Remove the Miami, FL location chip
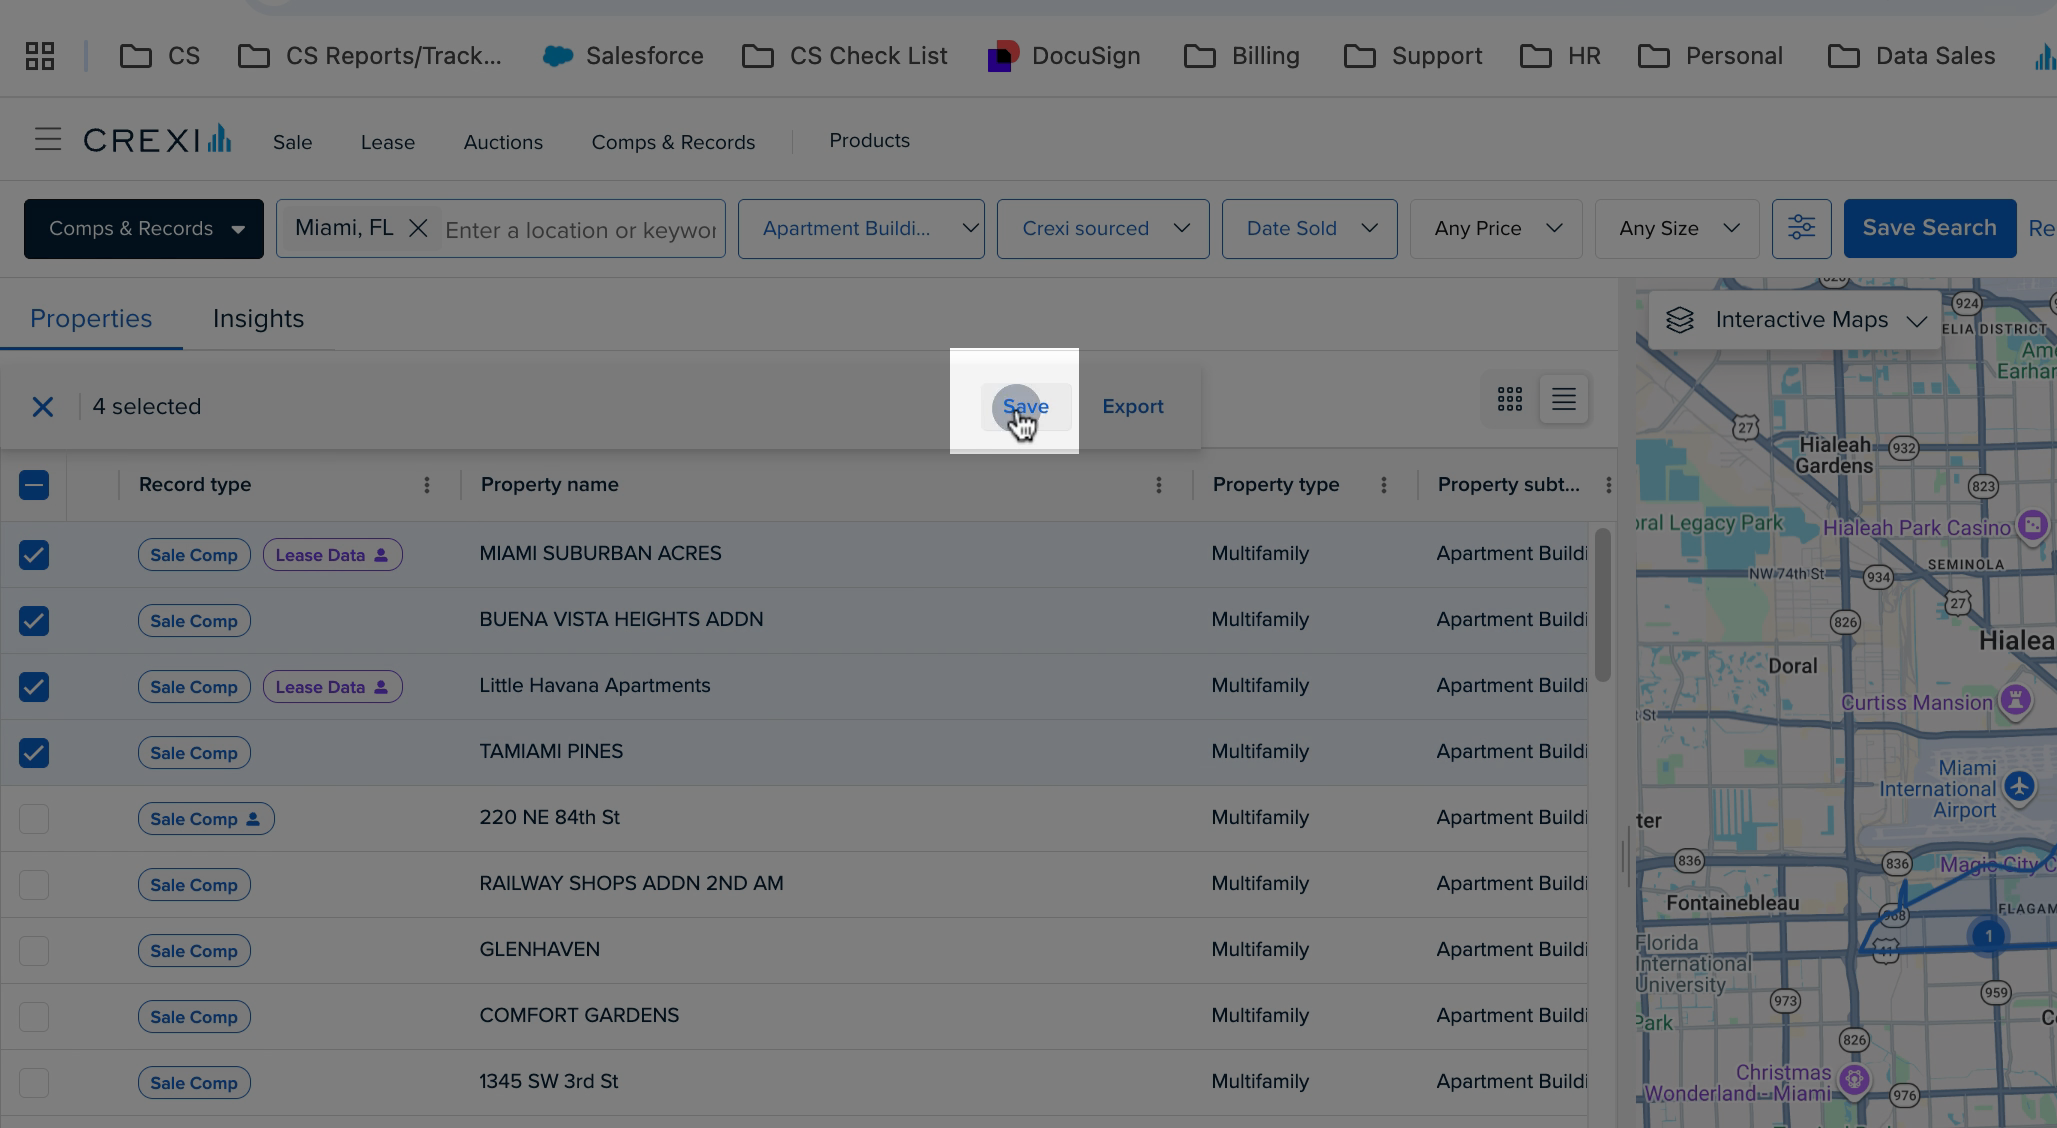This screenshot has width=2057, height=1128. click(418, 229)
